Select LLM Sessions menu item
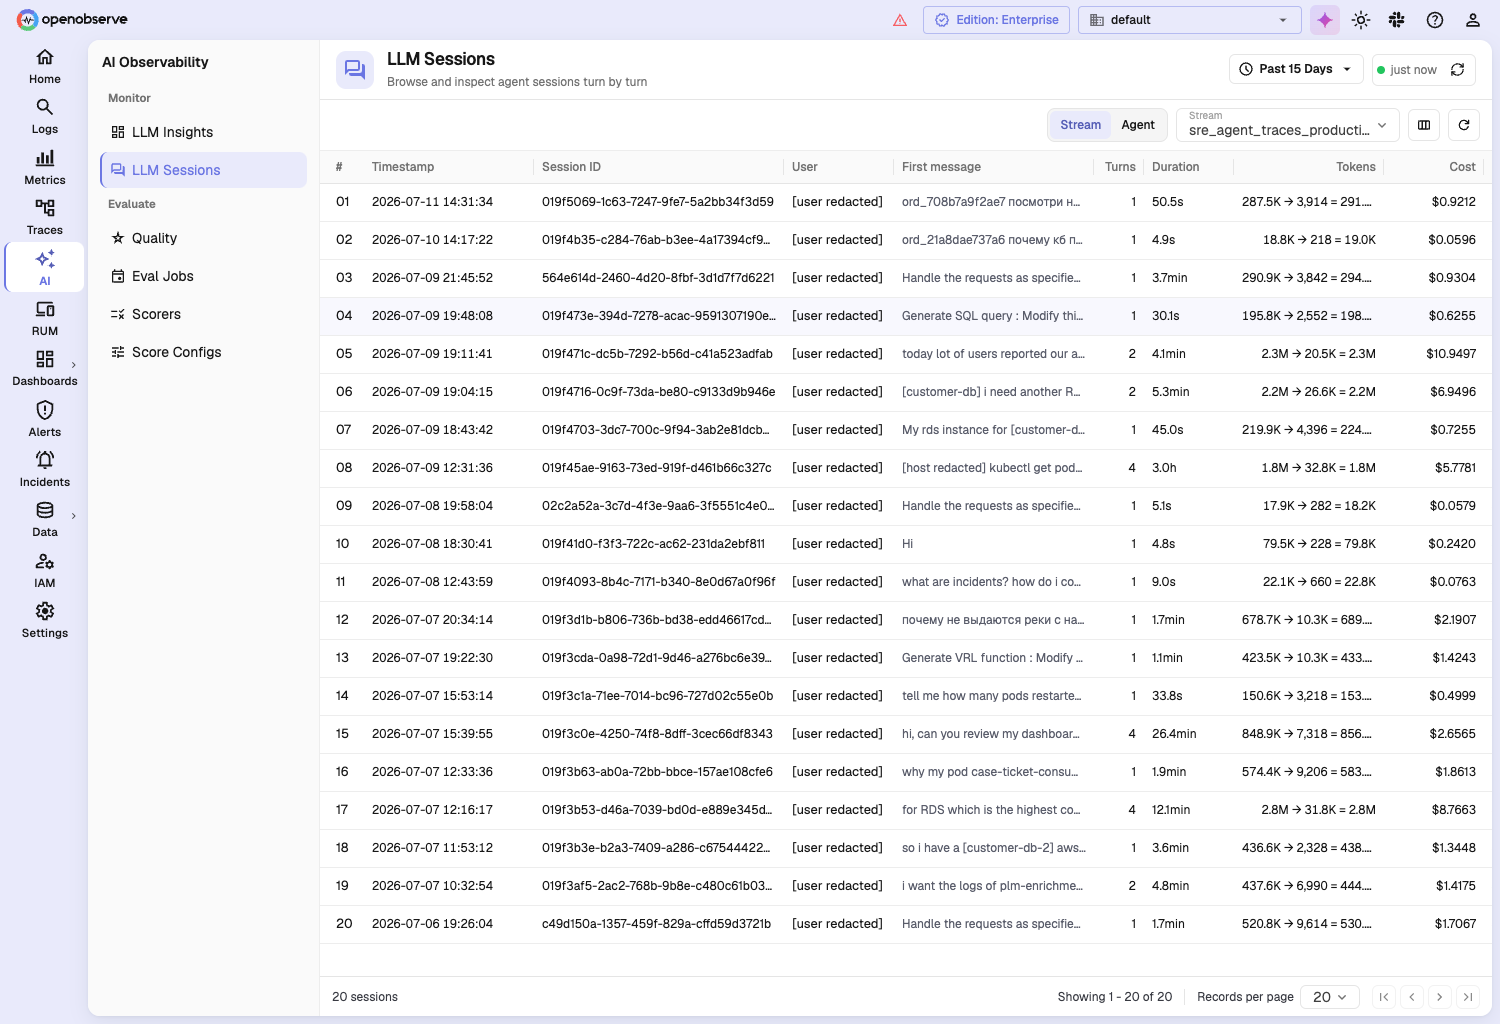The image size is (1500, 1024). [204, 170]
